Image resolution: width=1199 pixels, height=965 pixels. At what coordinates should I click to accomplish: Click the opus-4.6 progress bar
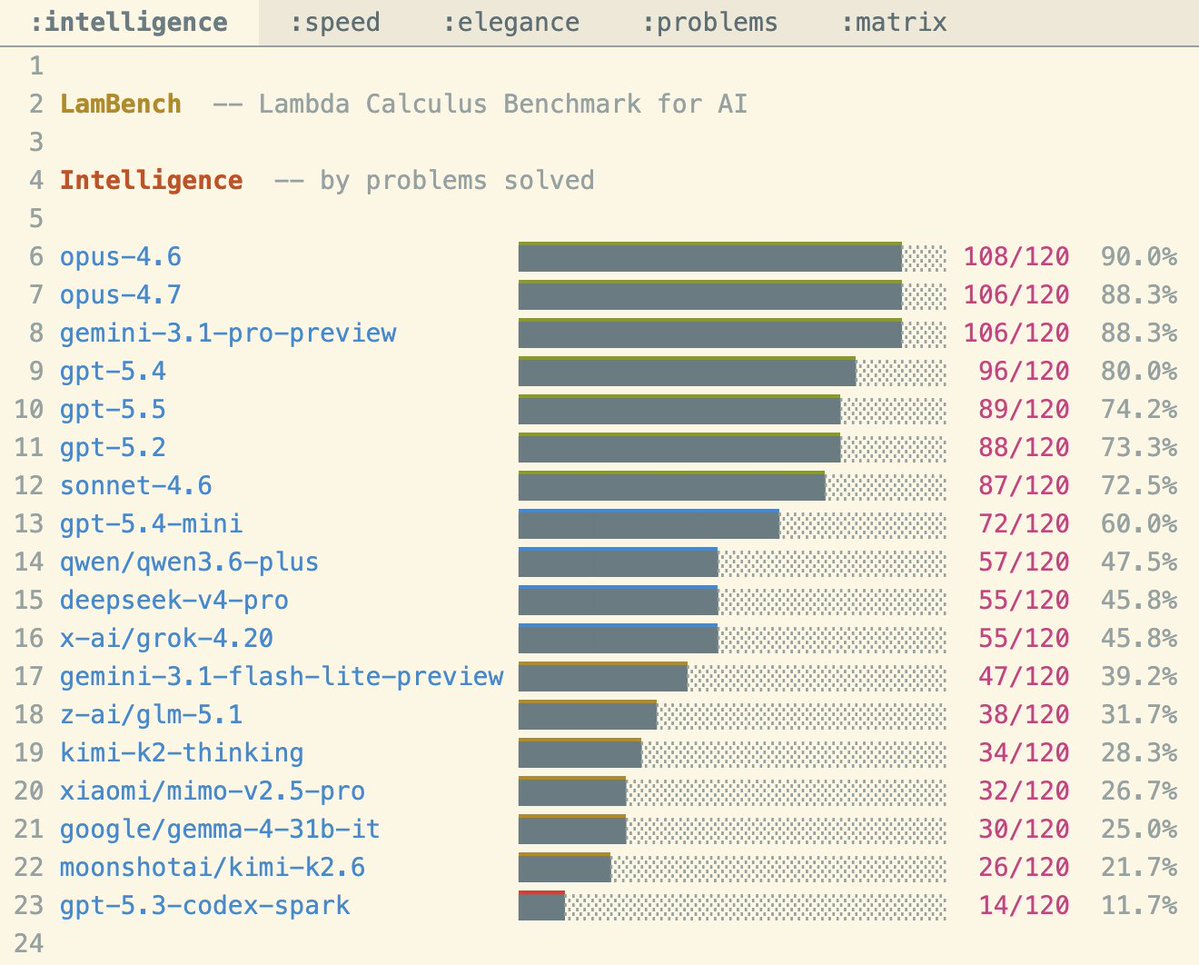[733, 257]
